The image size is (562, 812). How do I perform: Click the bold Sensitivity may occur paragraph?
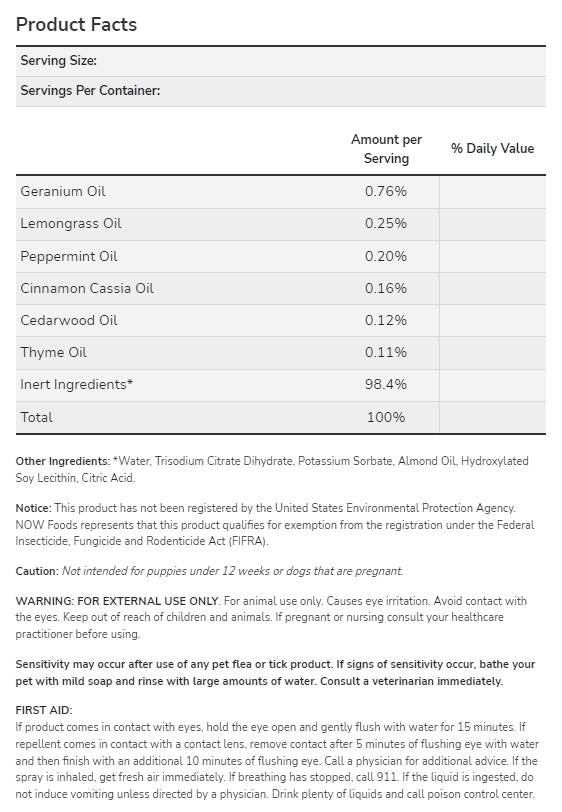coord(275,673)
